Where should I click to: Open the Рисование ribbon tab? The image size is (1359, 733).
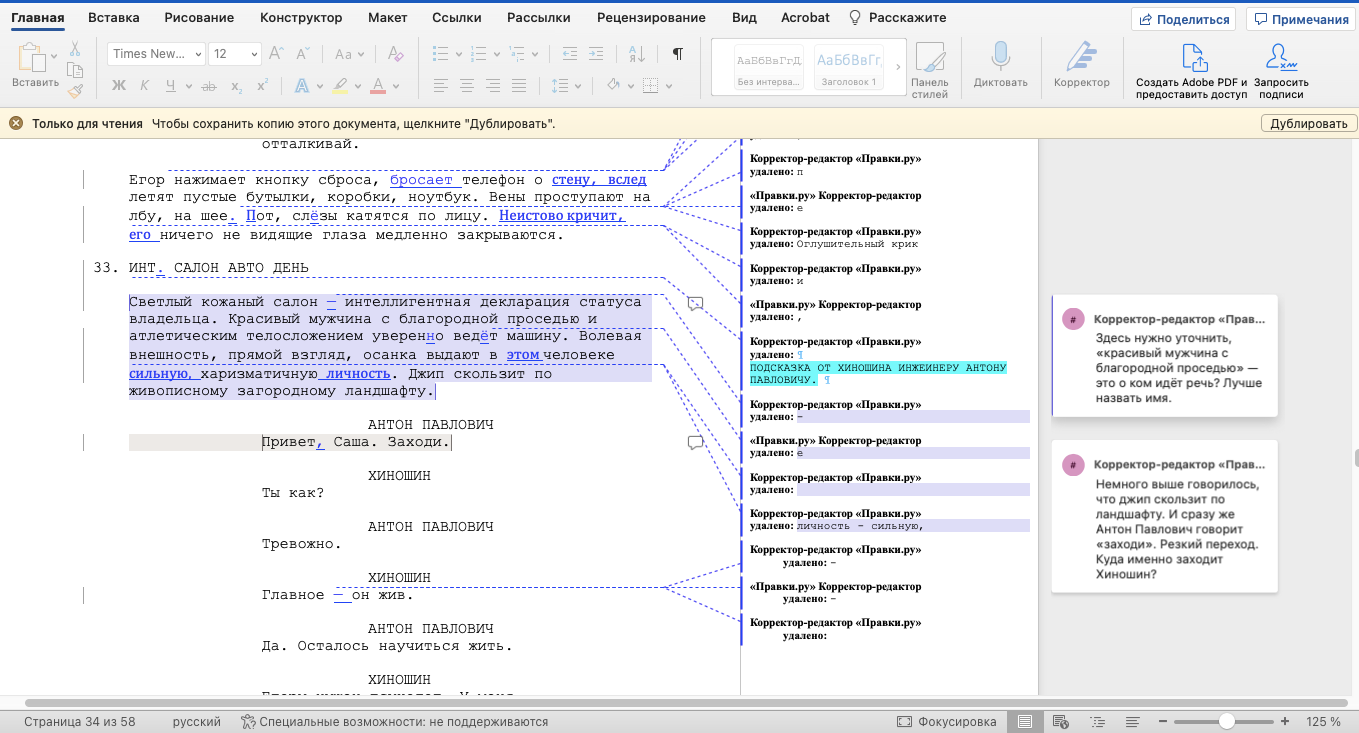[x=200, y=18]
